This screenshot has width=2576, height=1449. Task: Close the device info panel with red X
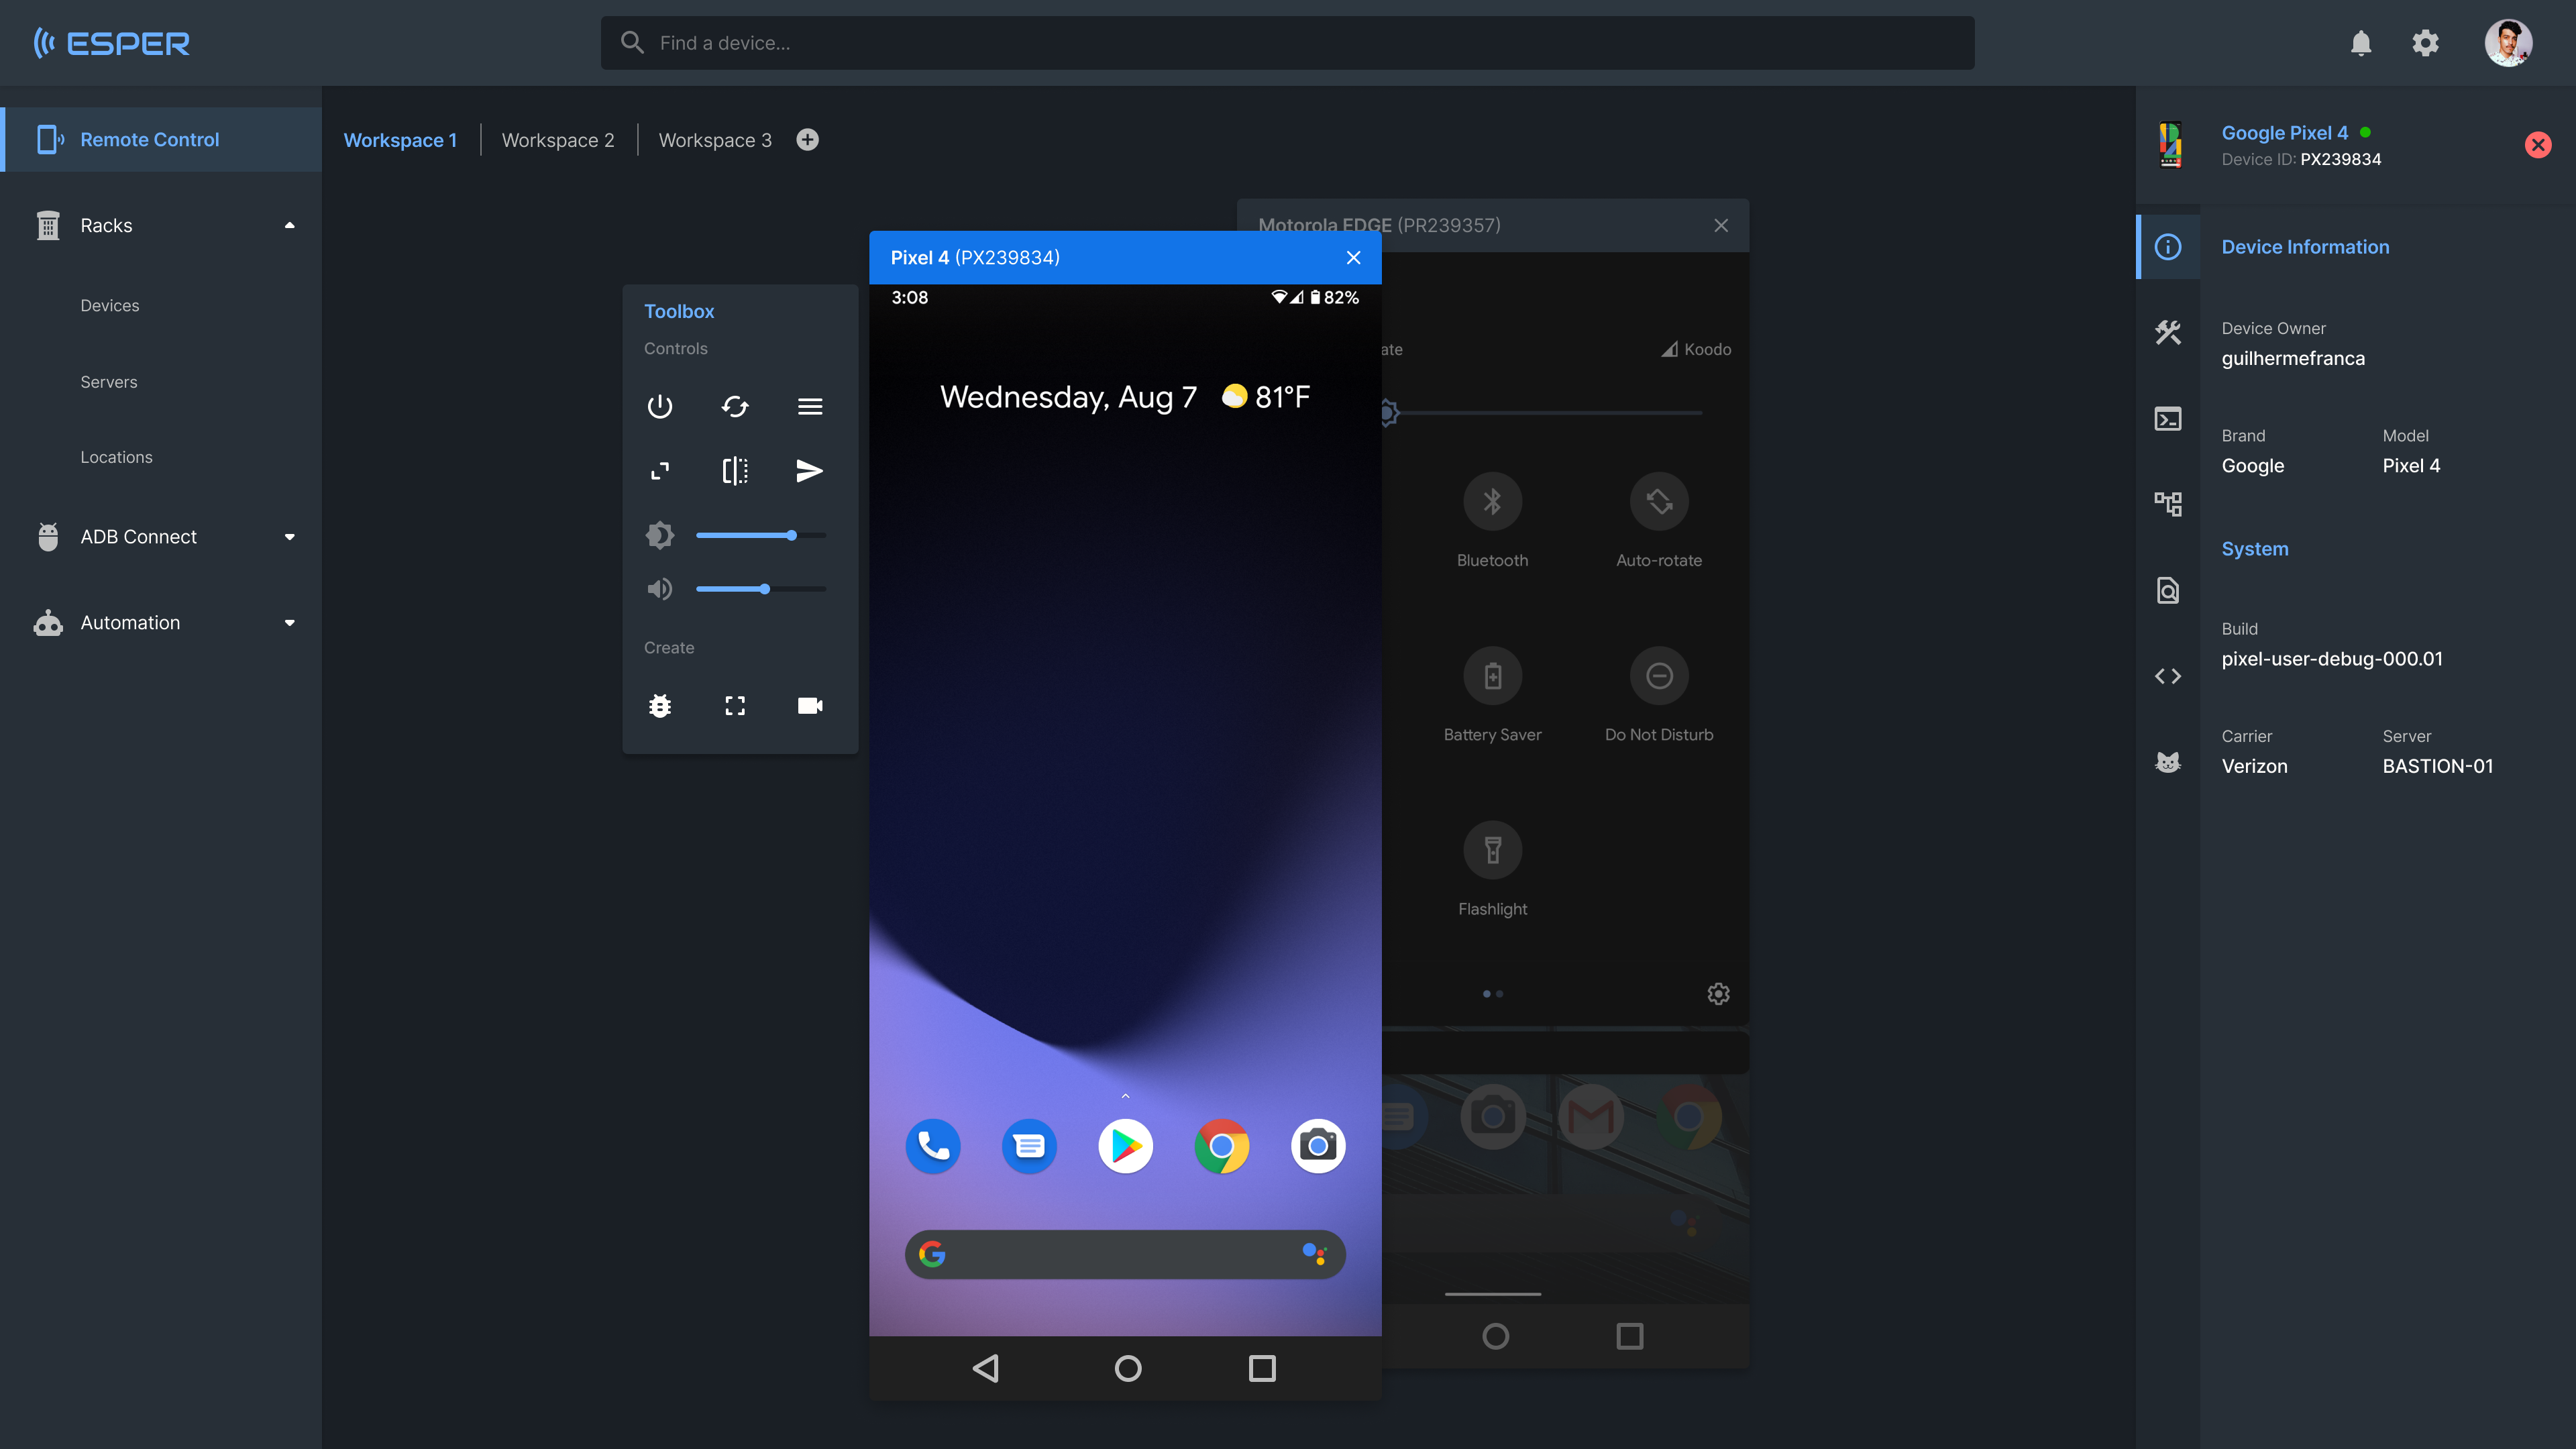pyautogui.click(x=2538, y=145)
